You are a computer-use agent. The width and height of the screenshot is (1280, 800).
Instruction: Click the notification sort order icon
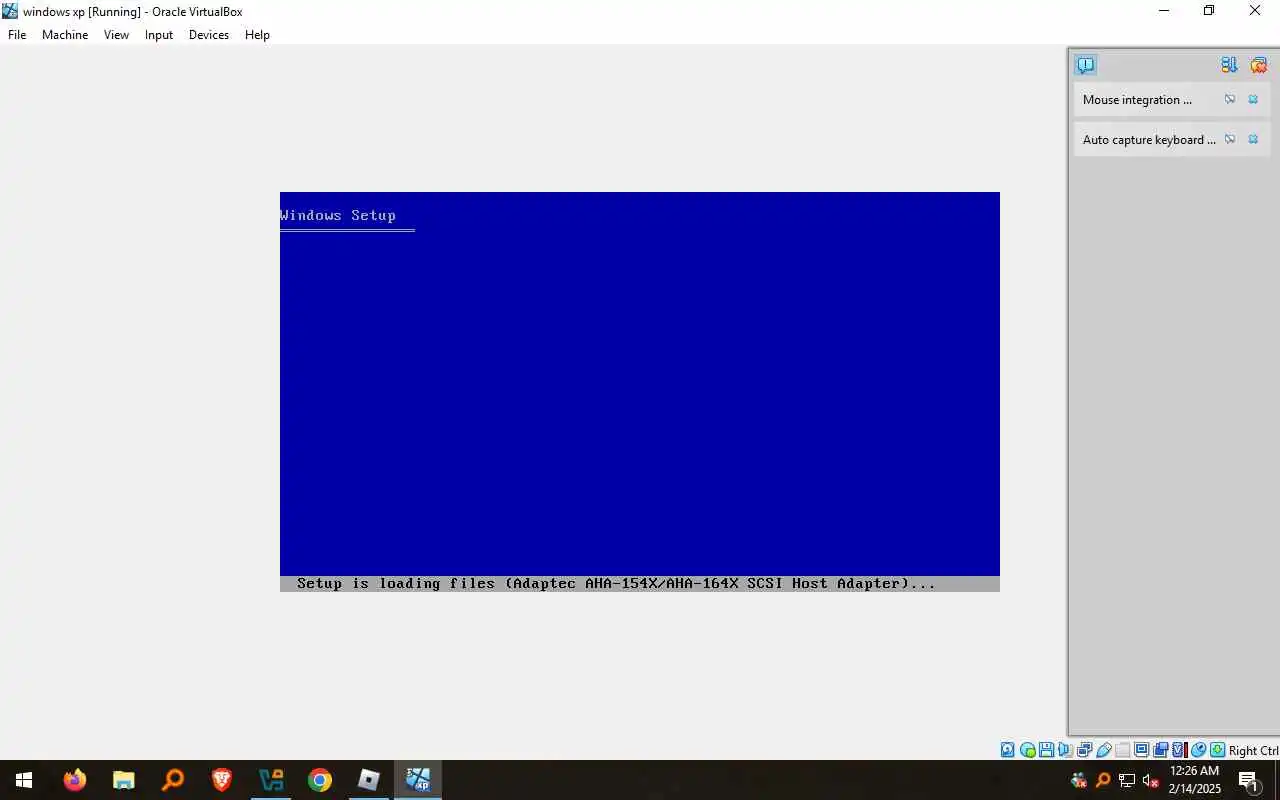1229,65
